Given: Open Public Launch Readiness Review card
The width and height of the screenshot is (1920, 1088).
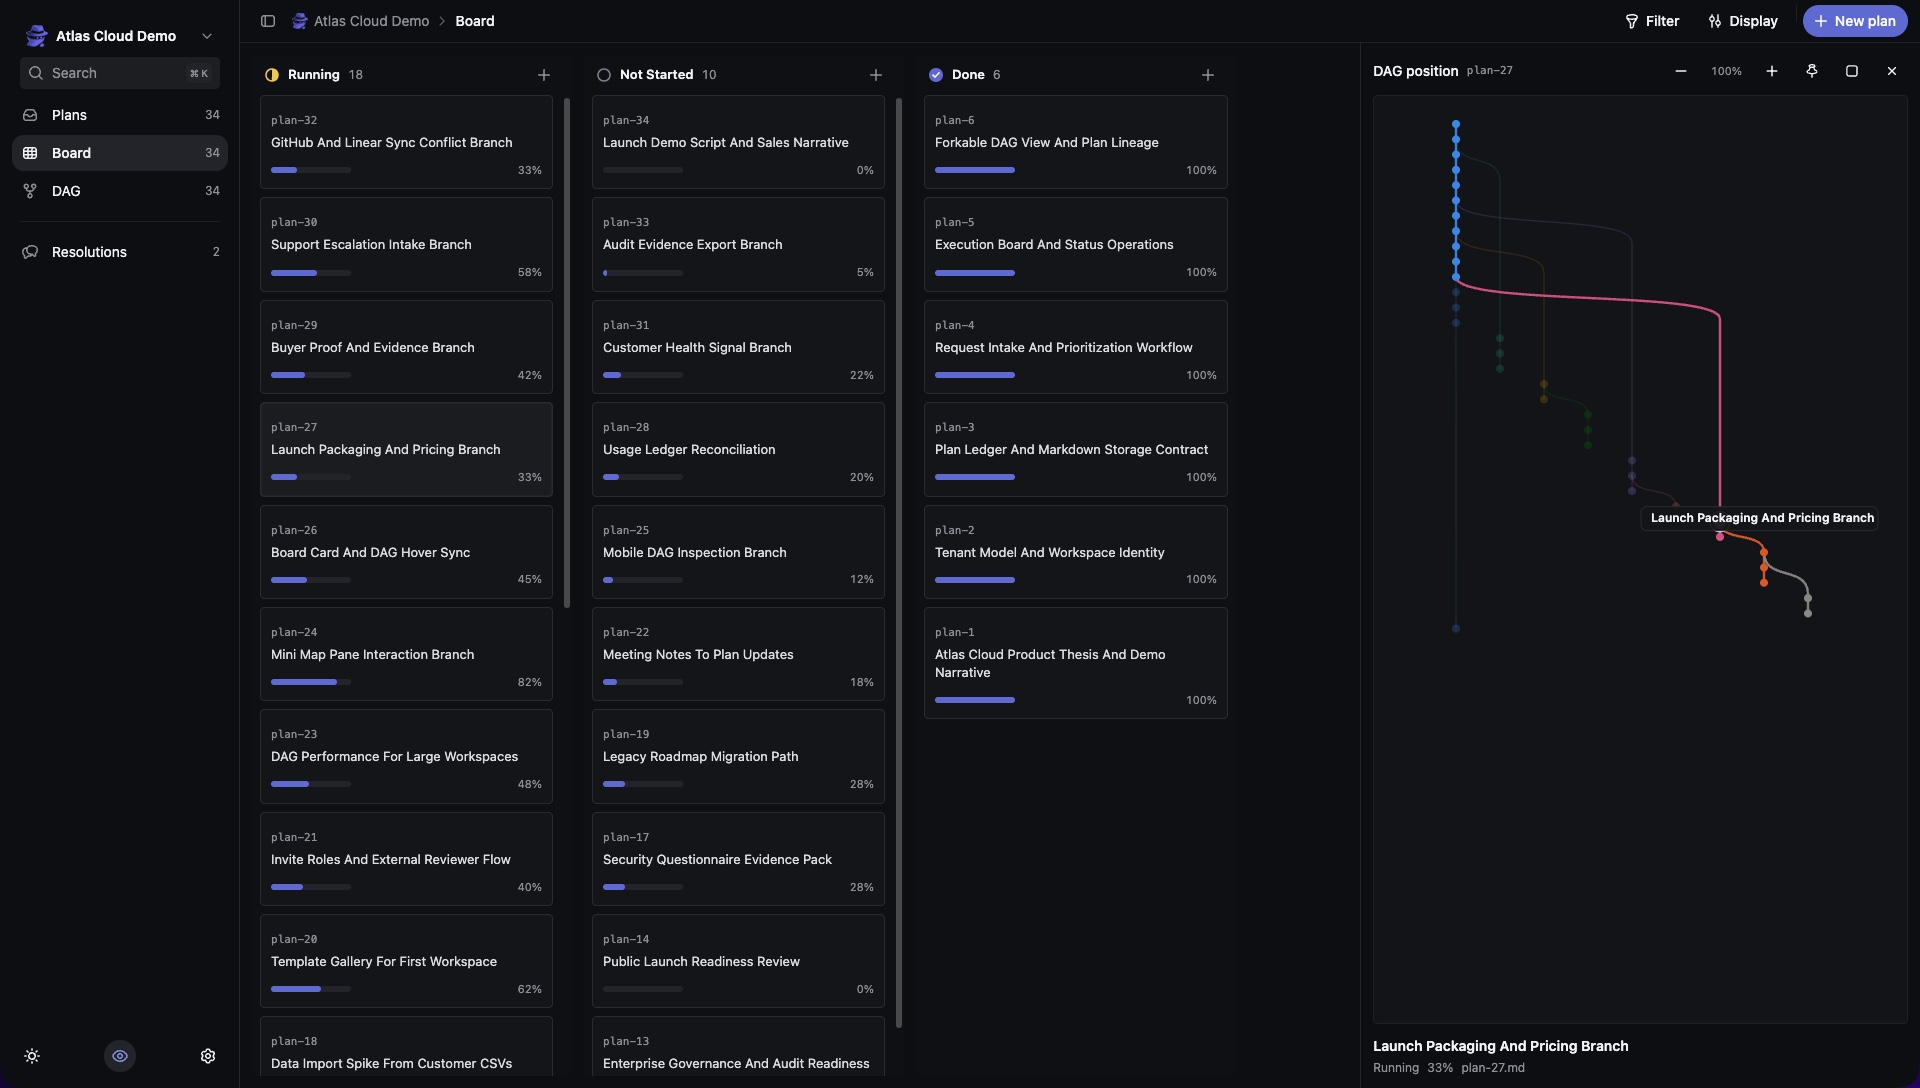Looking at the screenshot, I should click(738, 961).
